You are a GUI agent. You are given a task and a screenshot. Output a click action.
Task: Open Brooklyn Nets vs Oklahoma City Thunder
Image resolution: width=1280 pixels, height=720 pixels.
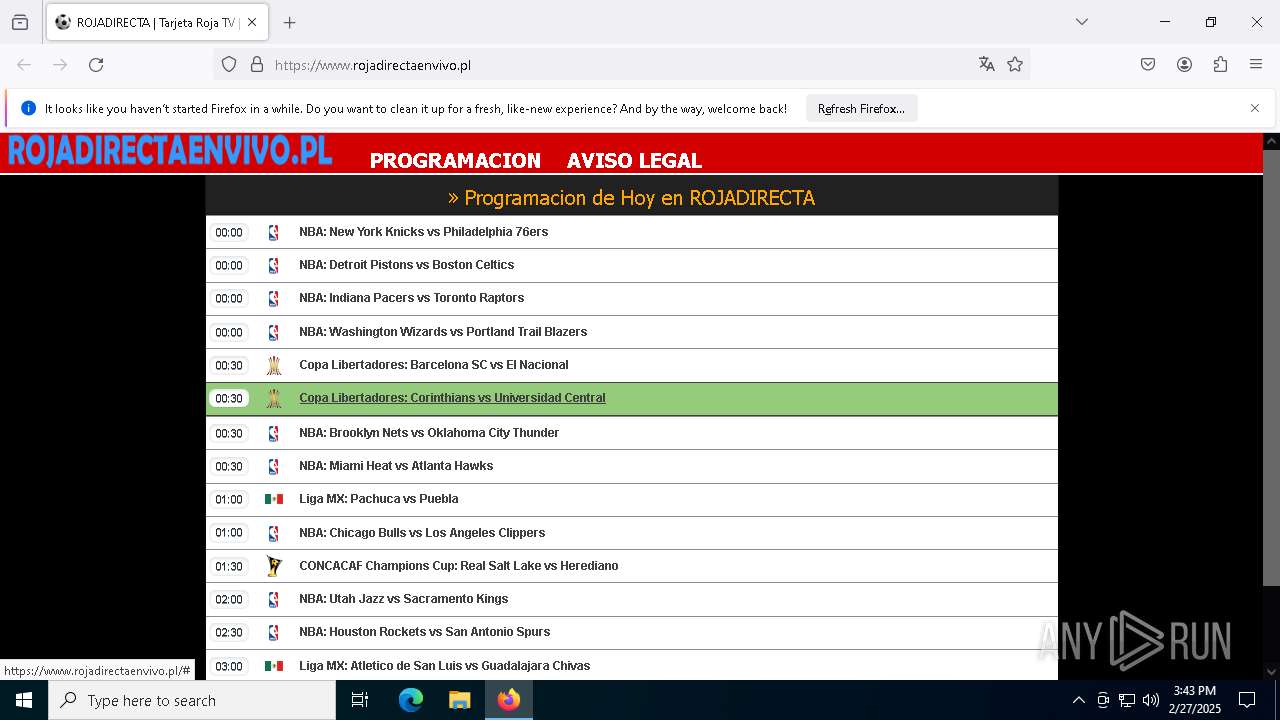[x=429, y=433]
